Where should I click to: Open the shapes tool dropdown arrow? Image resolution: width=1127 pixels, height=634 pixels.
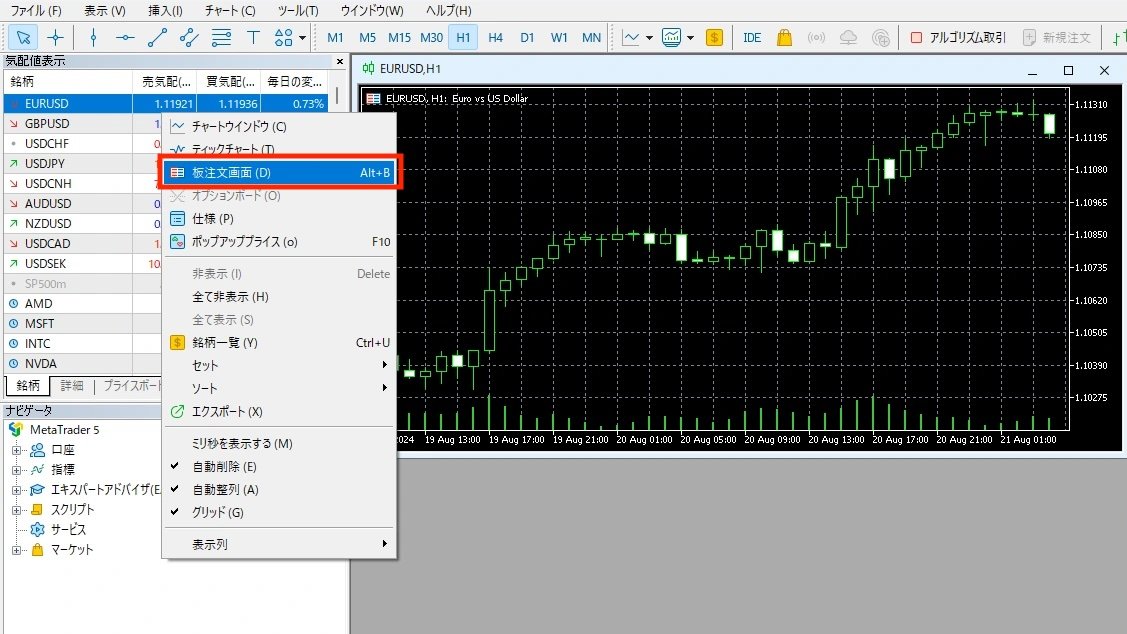tap(303, 37)
